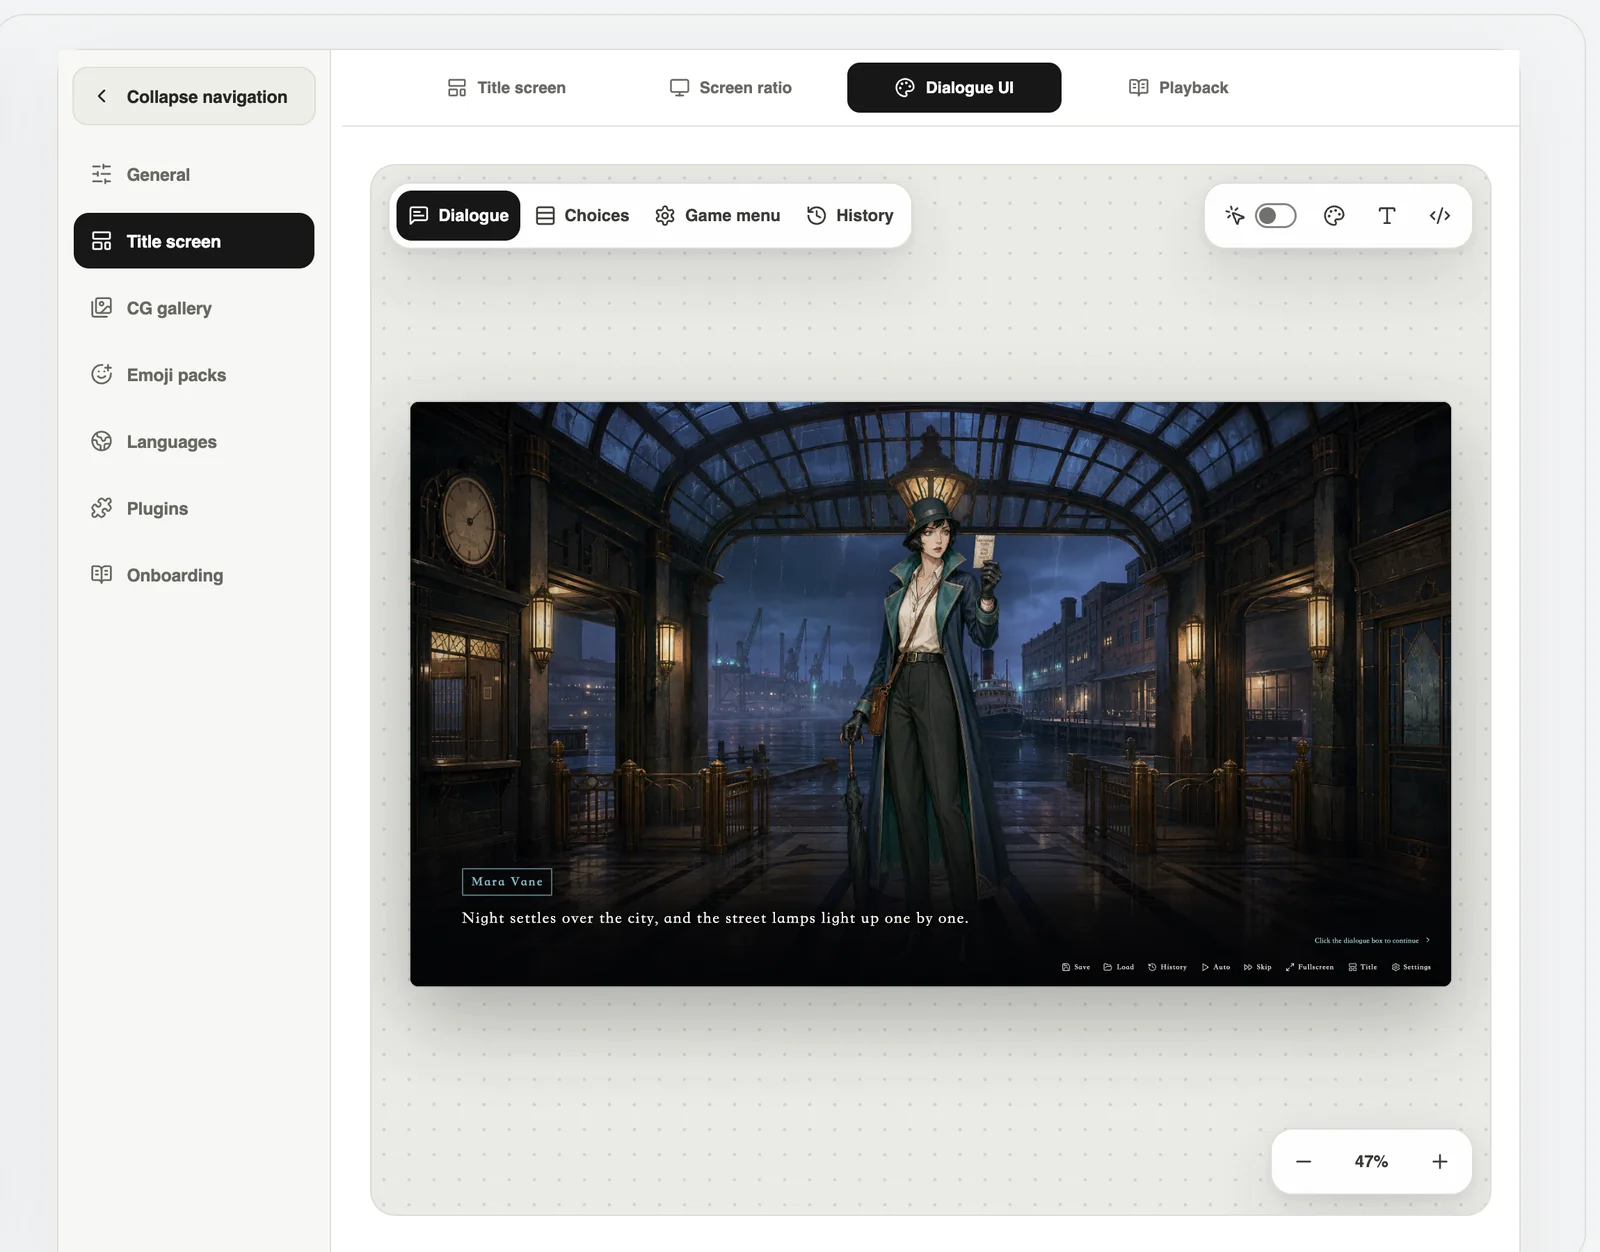The width and height of the screenshot is (1600, 1252).
Task: Select the Dialogue UI tab
Action: (x=954, y=88)
